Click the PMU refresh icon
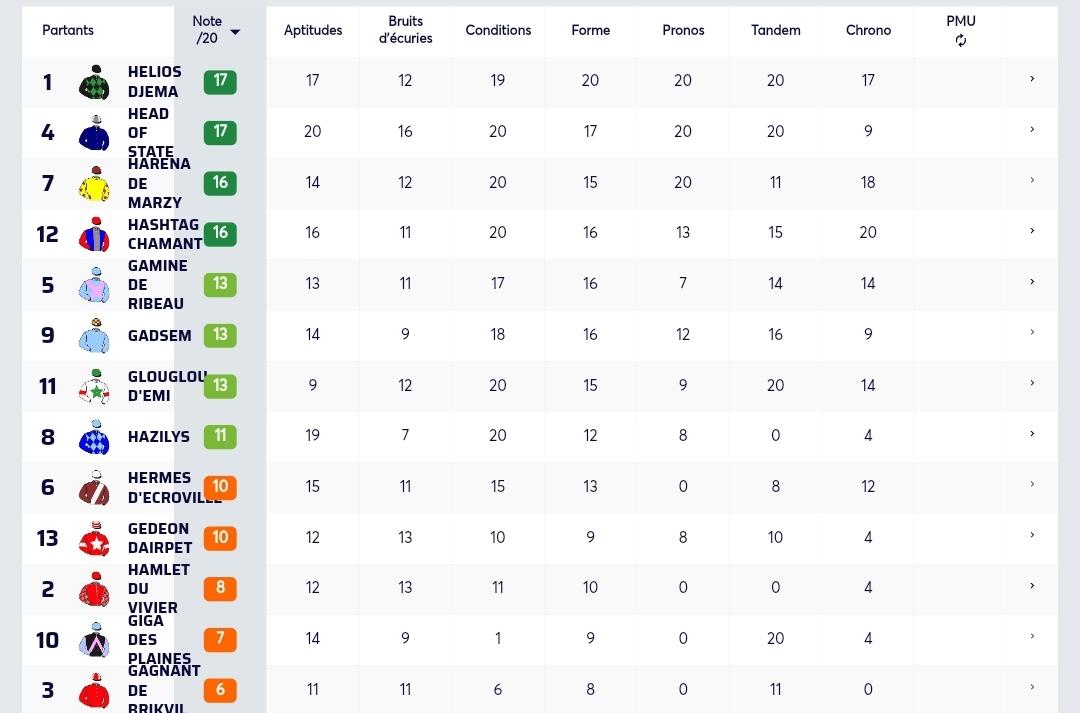The height and width of the screenshot is (713, 1080). [x=960, y=41]
